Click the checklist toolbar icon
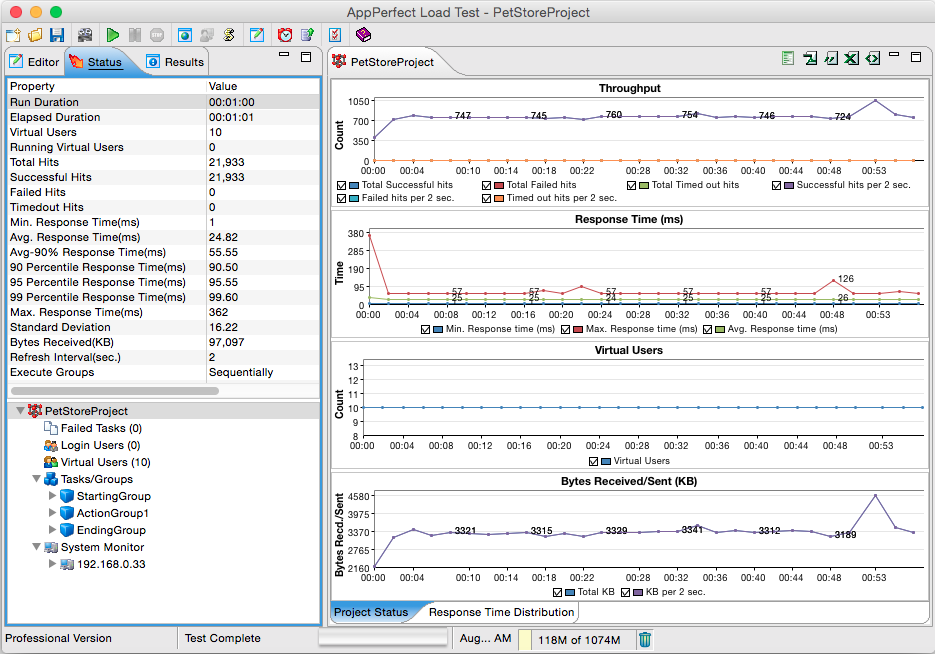 coord(335,35)
